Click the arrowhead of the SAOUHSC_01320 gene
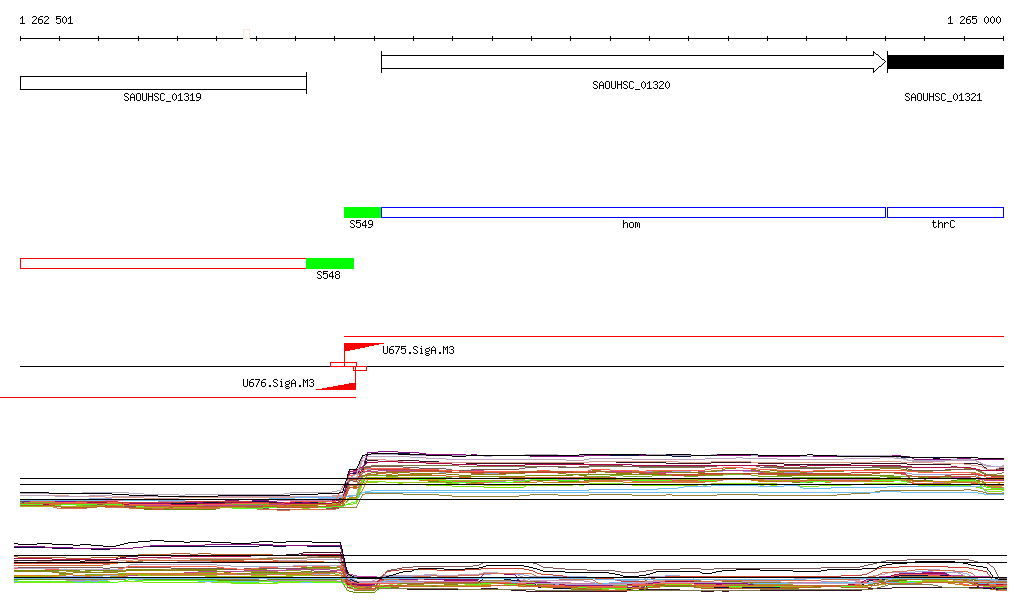This screenshot has width=1024, height=611. click(x=879, y=62)
